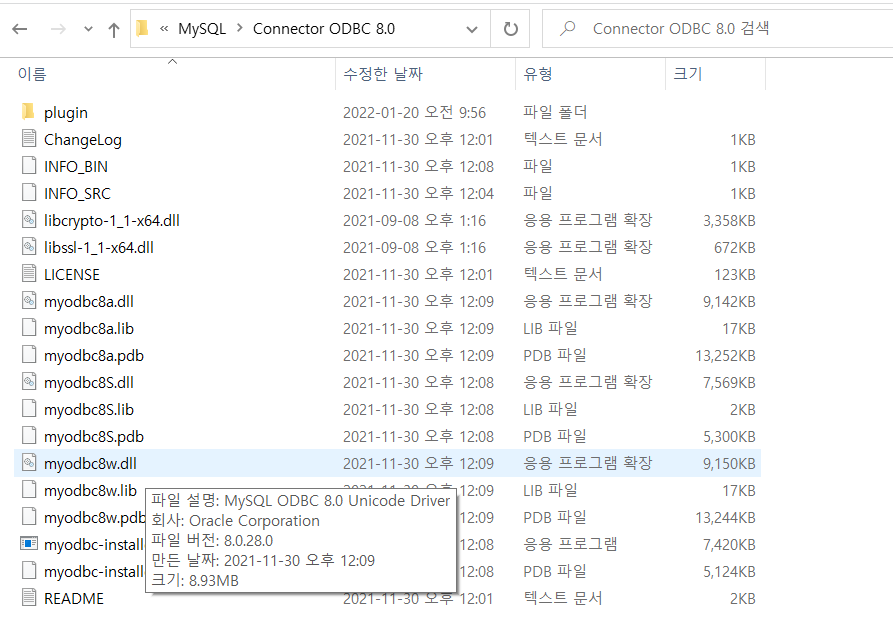Select myodbc8S.dll file icon
The image size is (893, 633).
coord(29,381)
